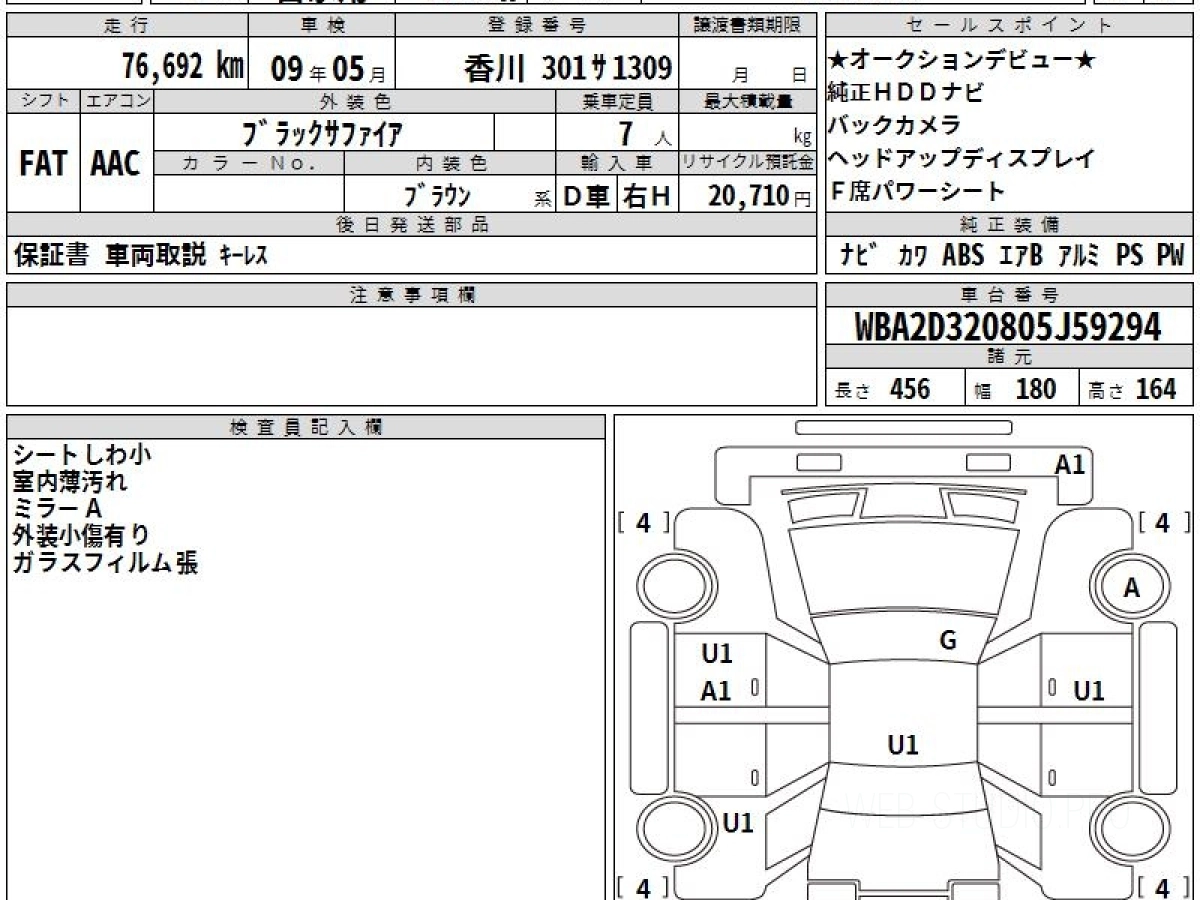Select inspector note 室内薄汚れ
This screenshot has height=900, width=1200.
pos(70,482)
